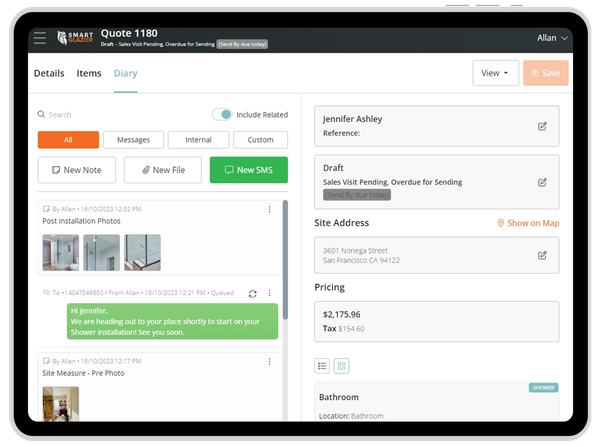Refresh the queued SMS status
The image size is (600, 447).
[253, 294]
